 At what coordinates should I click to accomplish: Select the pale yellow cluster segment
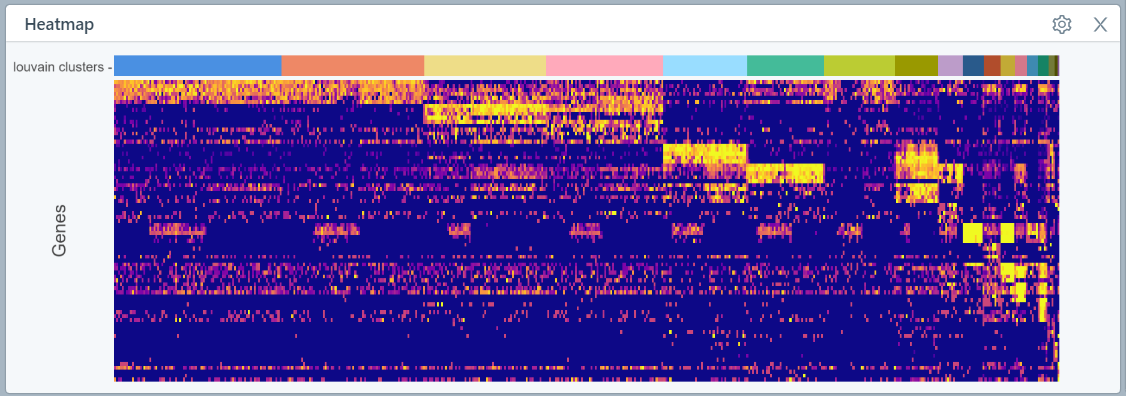coord(485,65)
